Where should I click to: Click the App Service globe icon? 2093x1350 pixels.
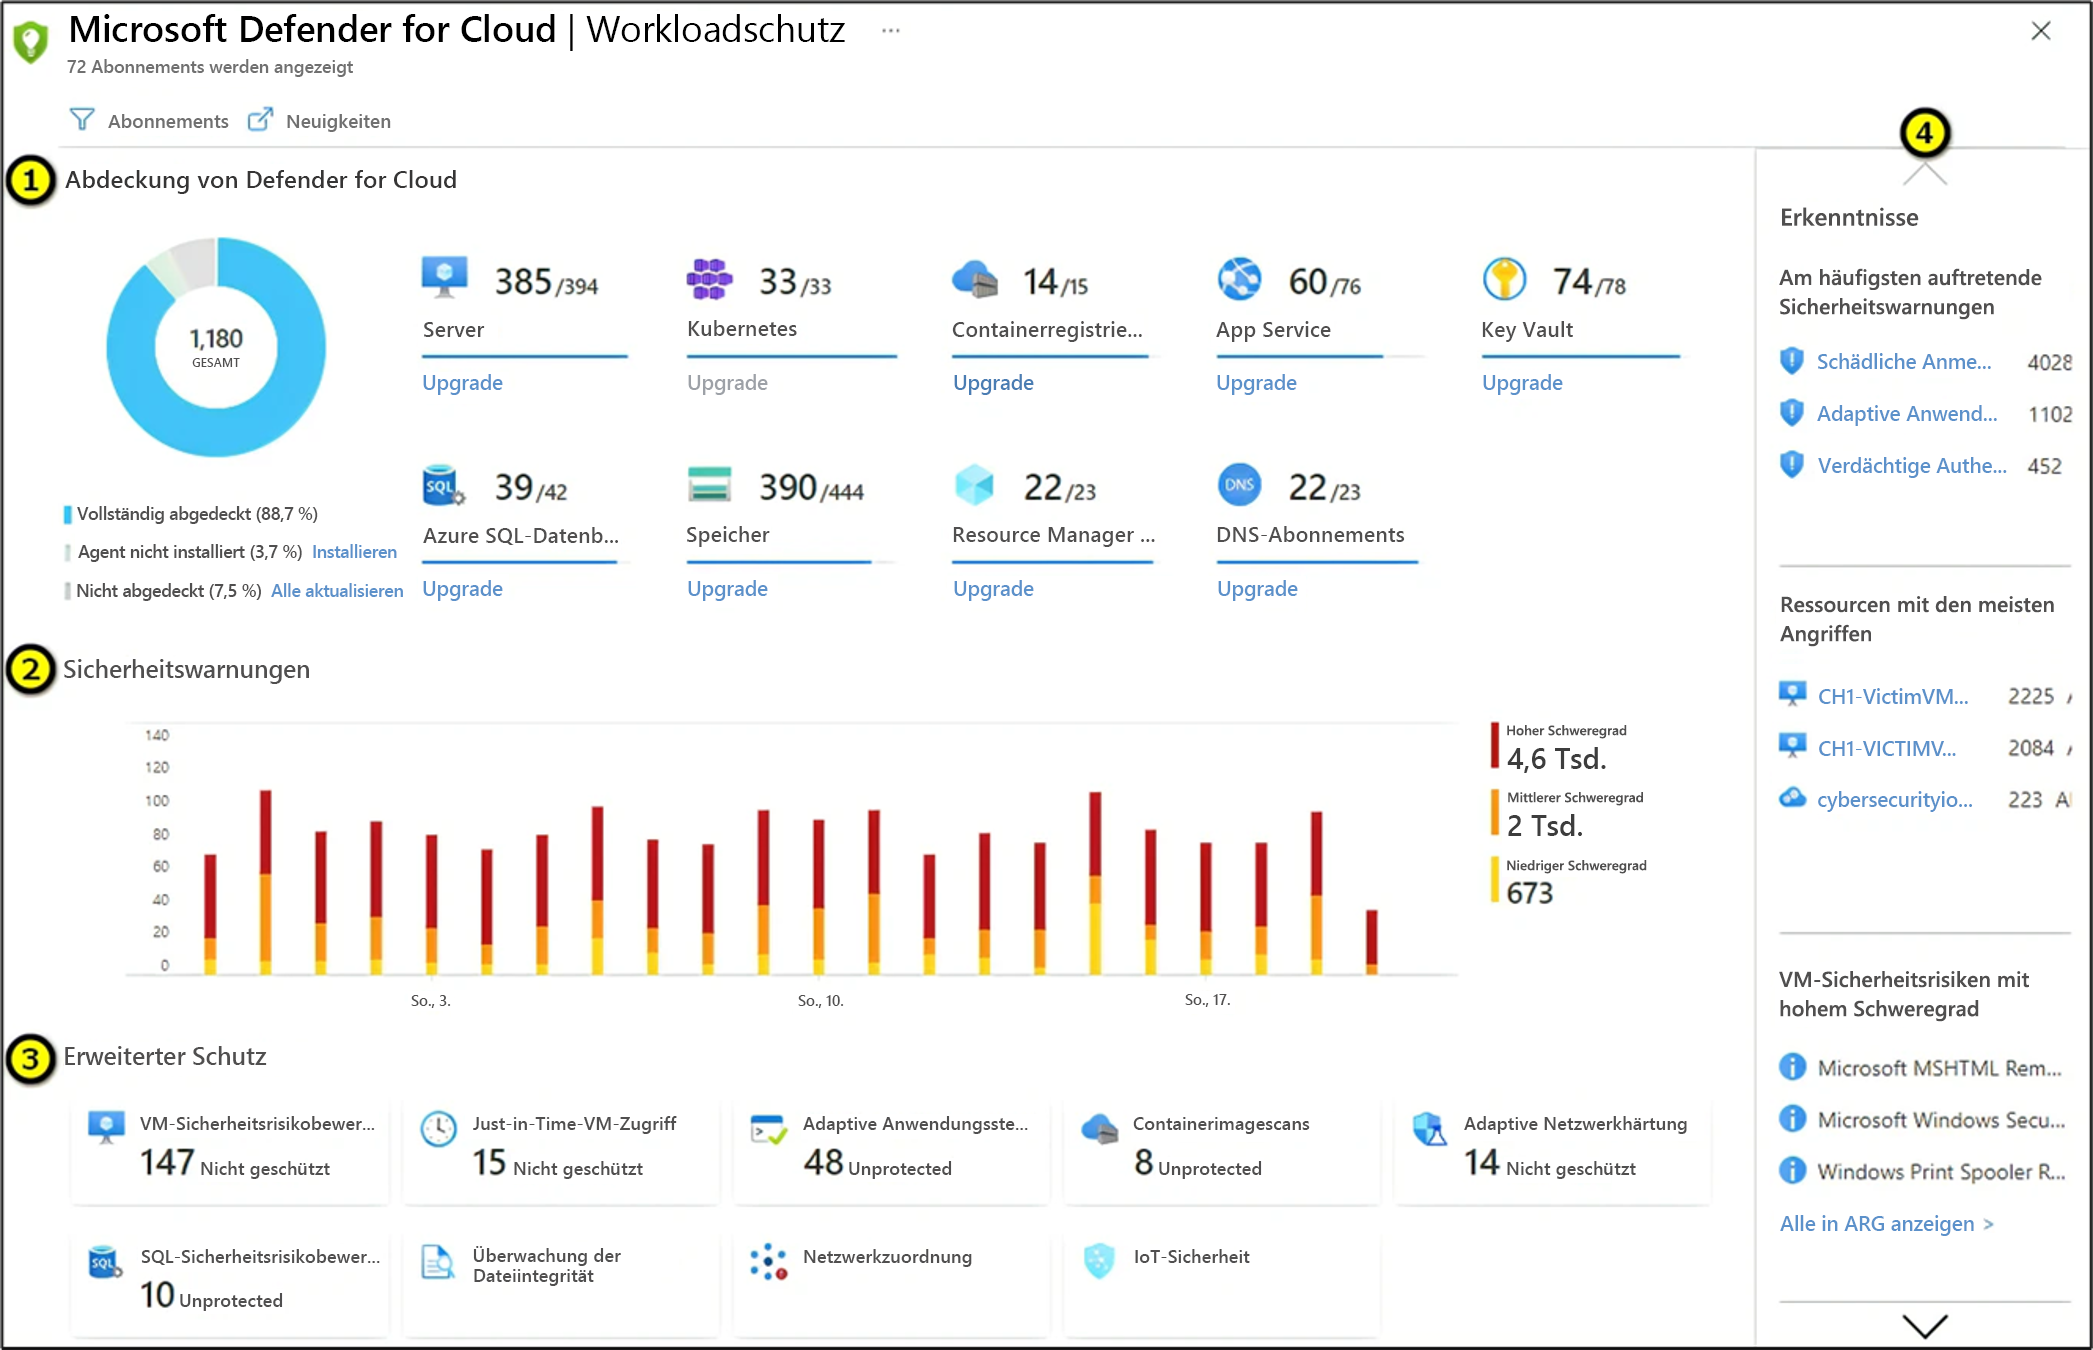pos(1240,279)
